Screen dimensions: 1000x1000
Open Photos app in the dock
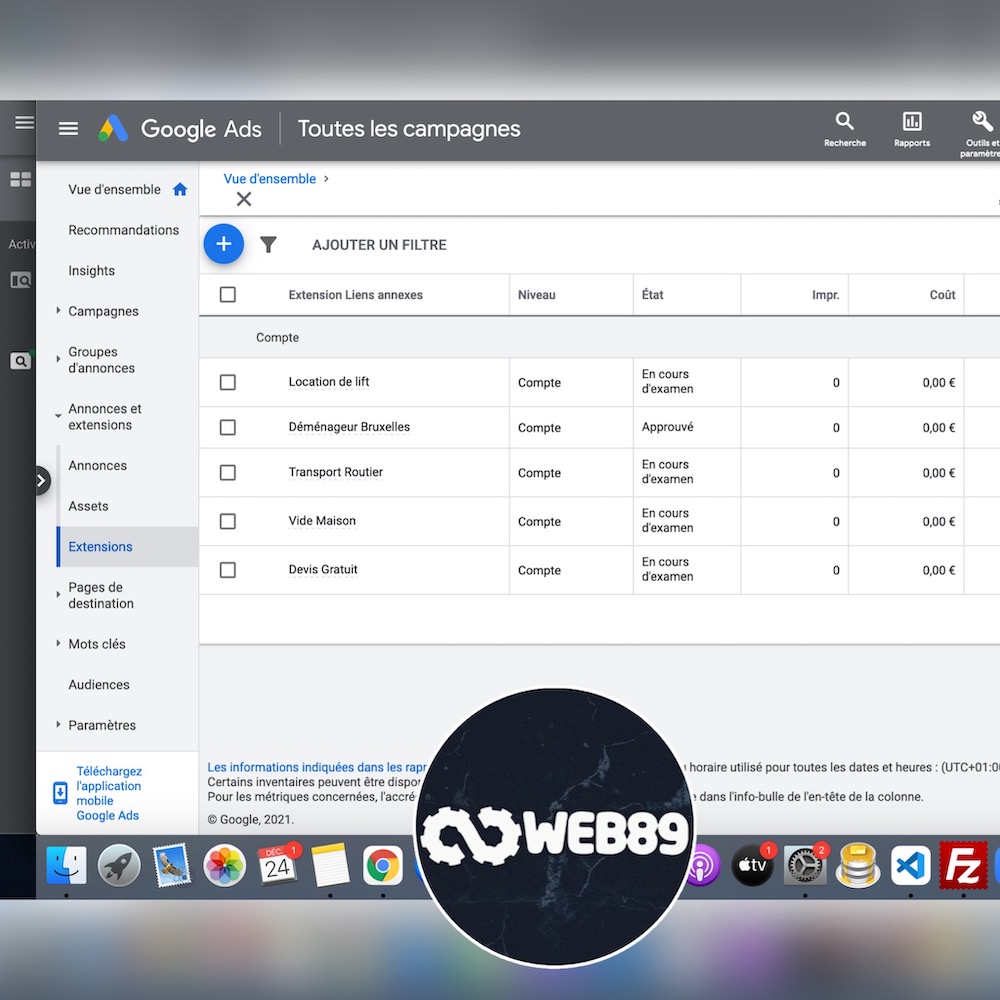(x=224, y=865)
